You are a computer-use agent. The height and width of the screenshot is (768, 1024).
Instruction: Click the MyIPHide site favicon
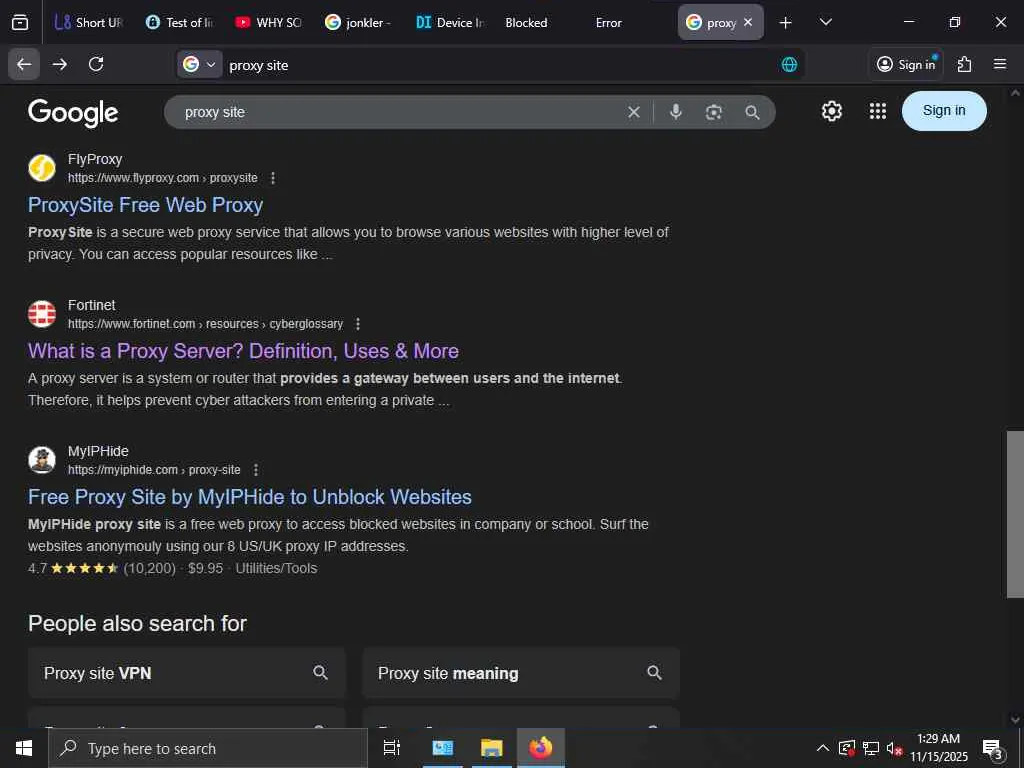click(x=42, y=460)
